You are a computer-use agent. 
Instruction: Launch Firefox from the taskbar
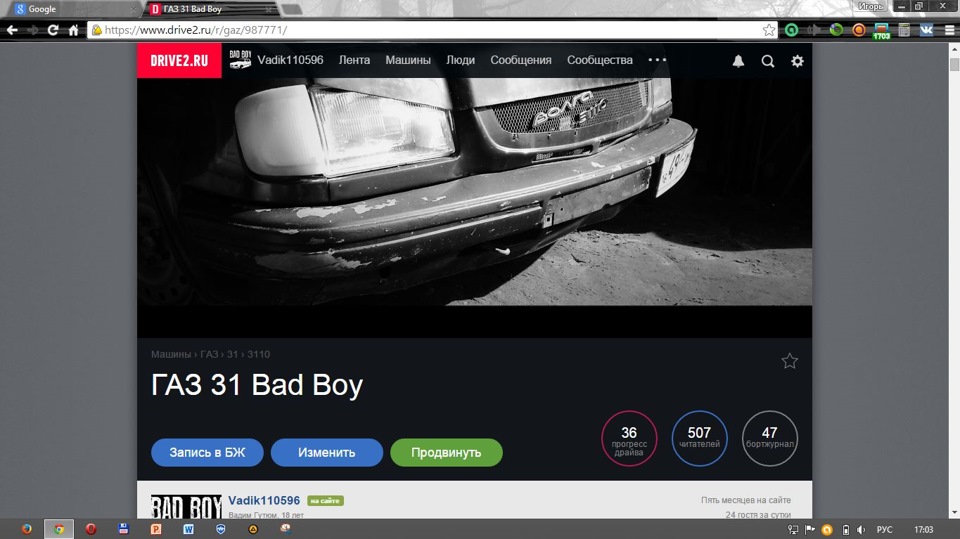click(x=26, y=529)
